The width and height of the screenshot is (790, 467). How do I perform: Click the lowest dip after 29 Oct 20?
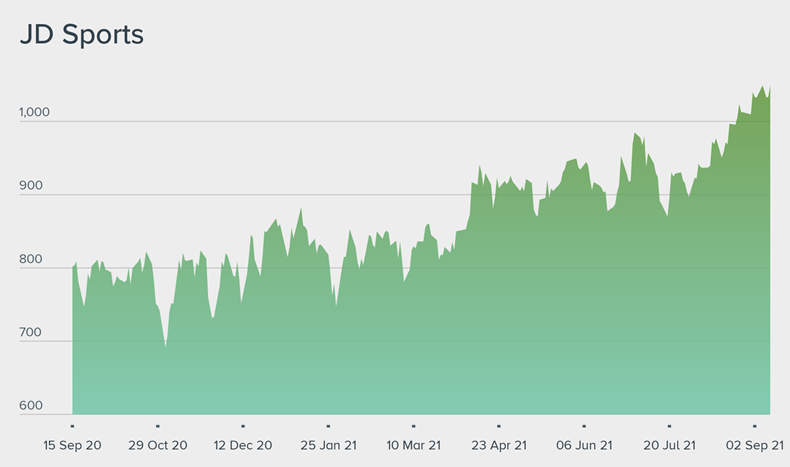pyautogui.click(x=166, y=346)
